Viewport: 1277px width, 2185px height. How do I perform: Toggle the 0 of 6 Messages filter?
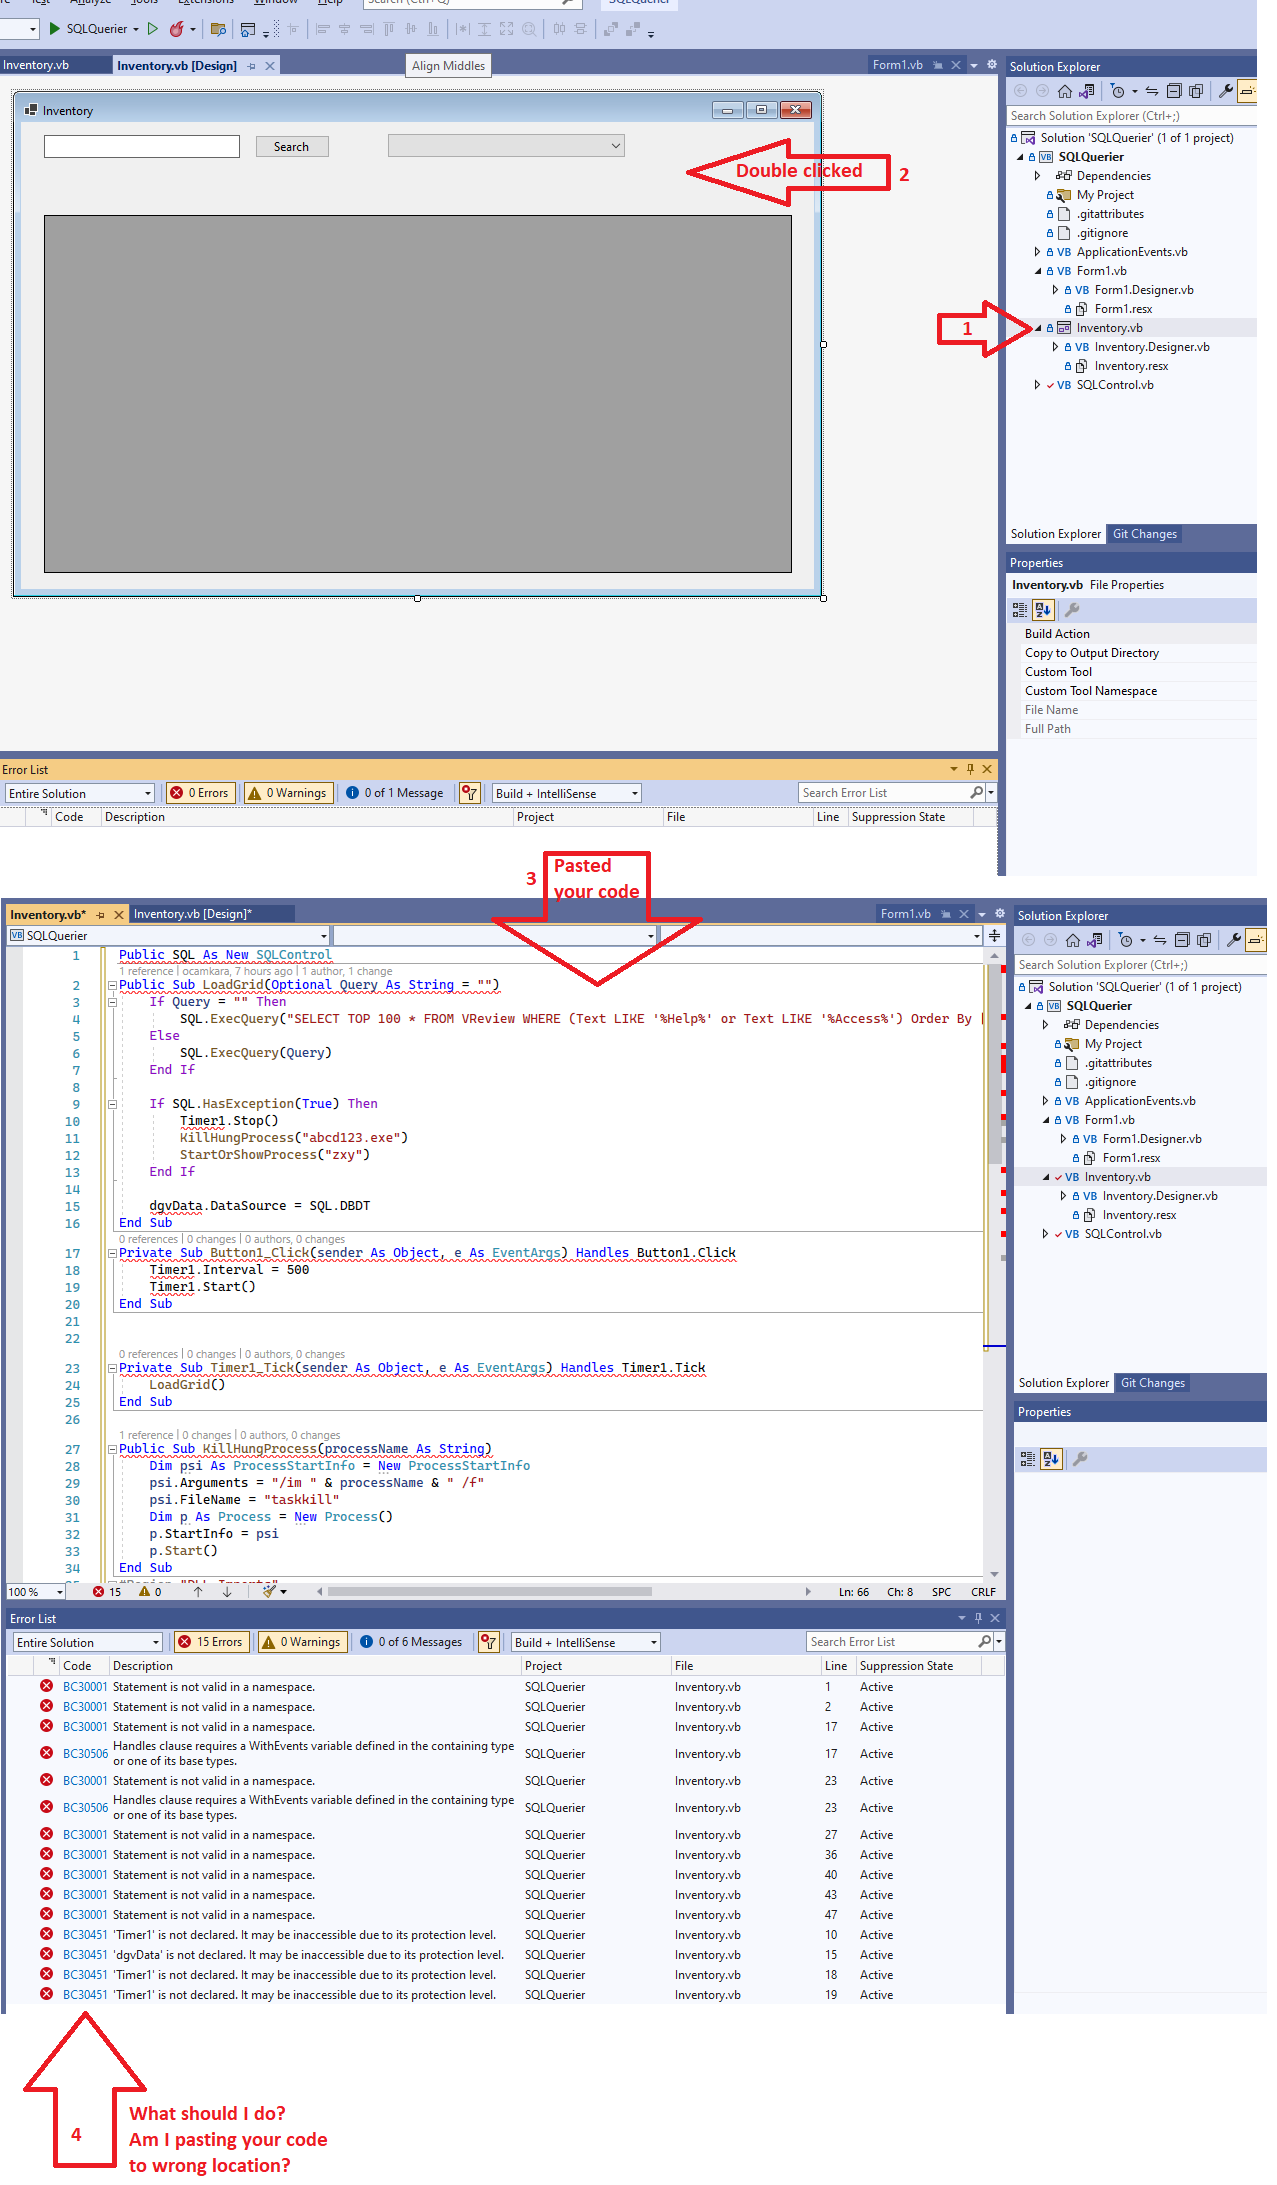412,1642
